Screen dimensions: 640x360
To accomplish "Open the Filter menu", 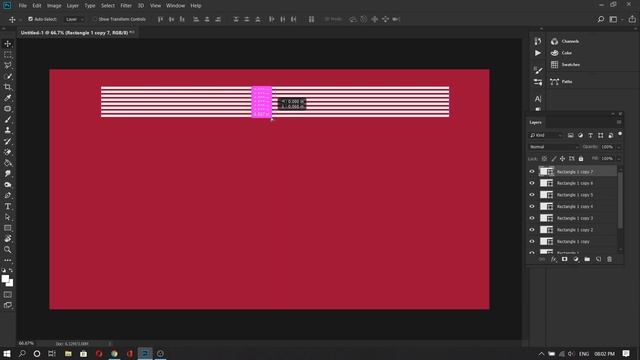I will click(126, 6).
